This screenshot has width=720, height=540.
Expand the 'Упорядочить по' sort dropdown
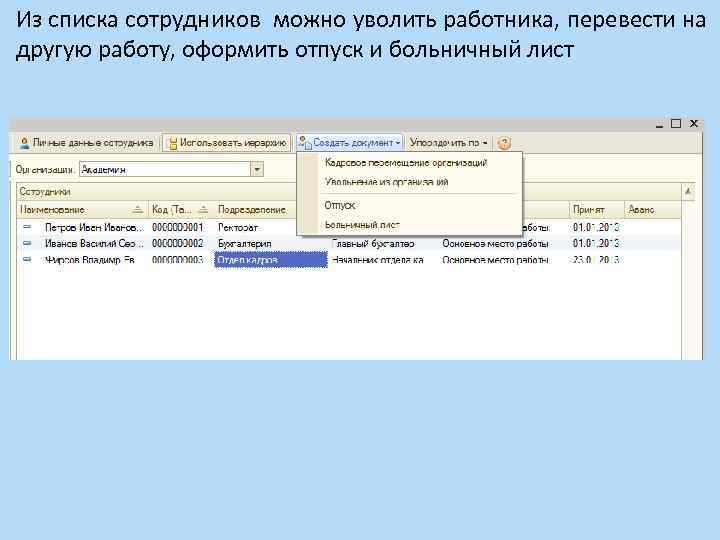(448, 143)
